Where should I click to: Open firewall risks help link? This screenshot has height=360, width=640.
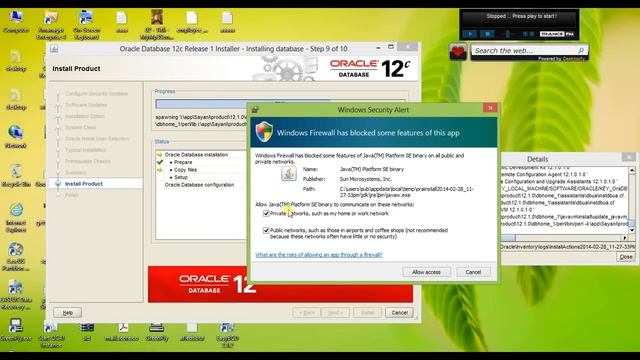click(319, 255)
